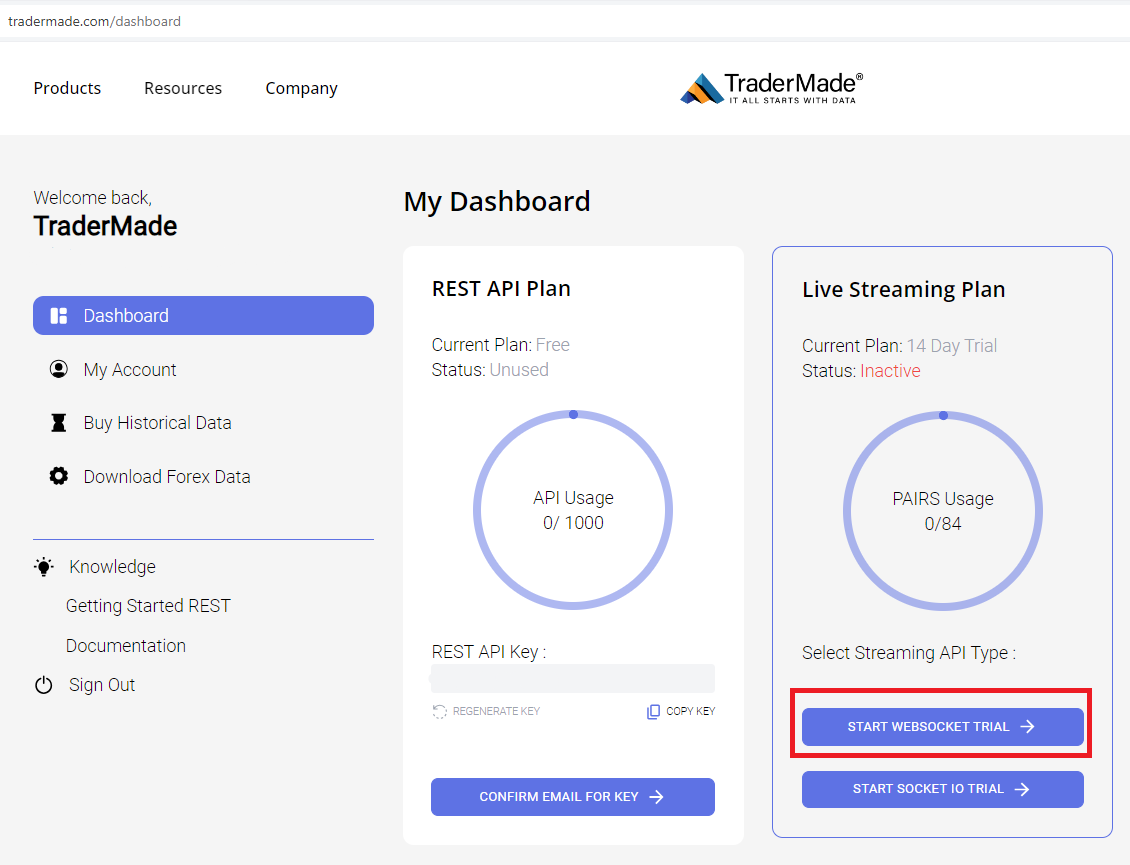This screenshot has height=865, width=1130.
Task: Click the PAIRS Usage progress ring
Action: coord(943,511)
